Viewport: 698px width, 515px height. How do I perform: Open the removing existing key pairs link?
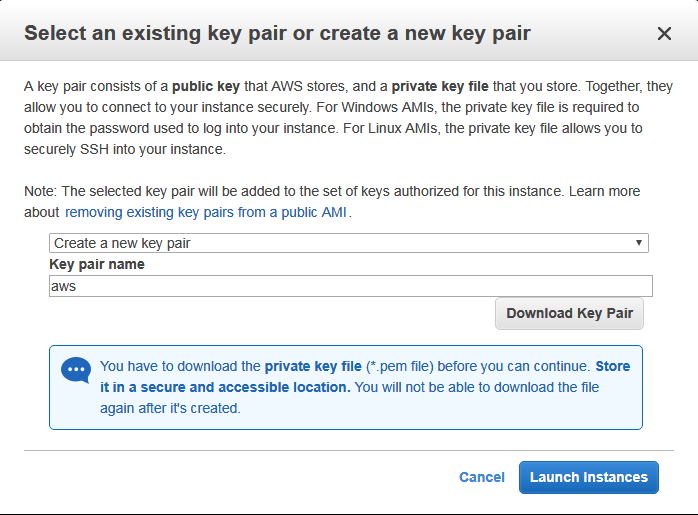click(207, 212)
